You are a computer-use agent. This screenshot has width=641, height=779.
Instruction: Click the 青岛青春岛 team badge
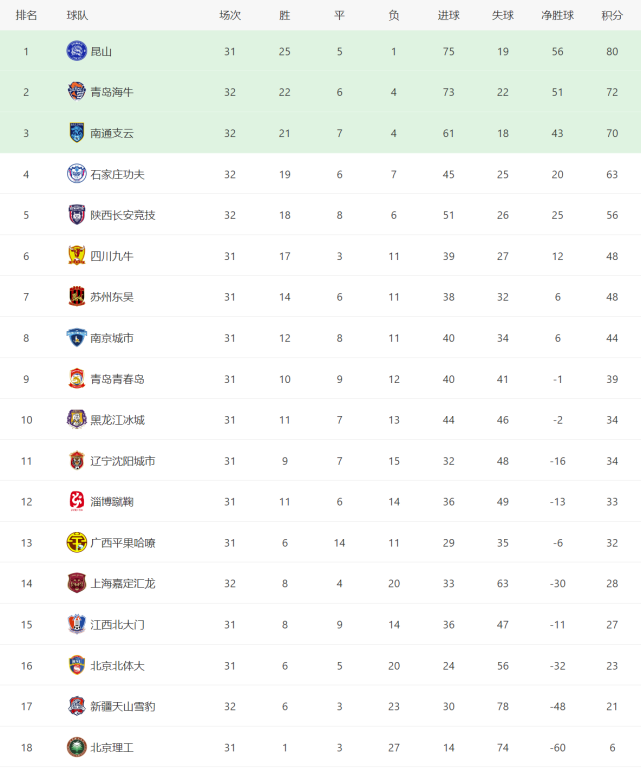coord(77,379)
